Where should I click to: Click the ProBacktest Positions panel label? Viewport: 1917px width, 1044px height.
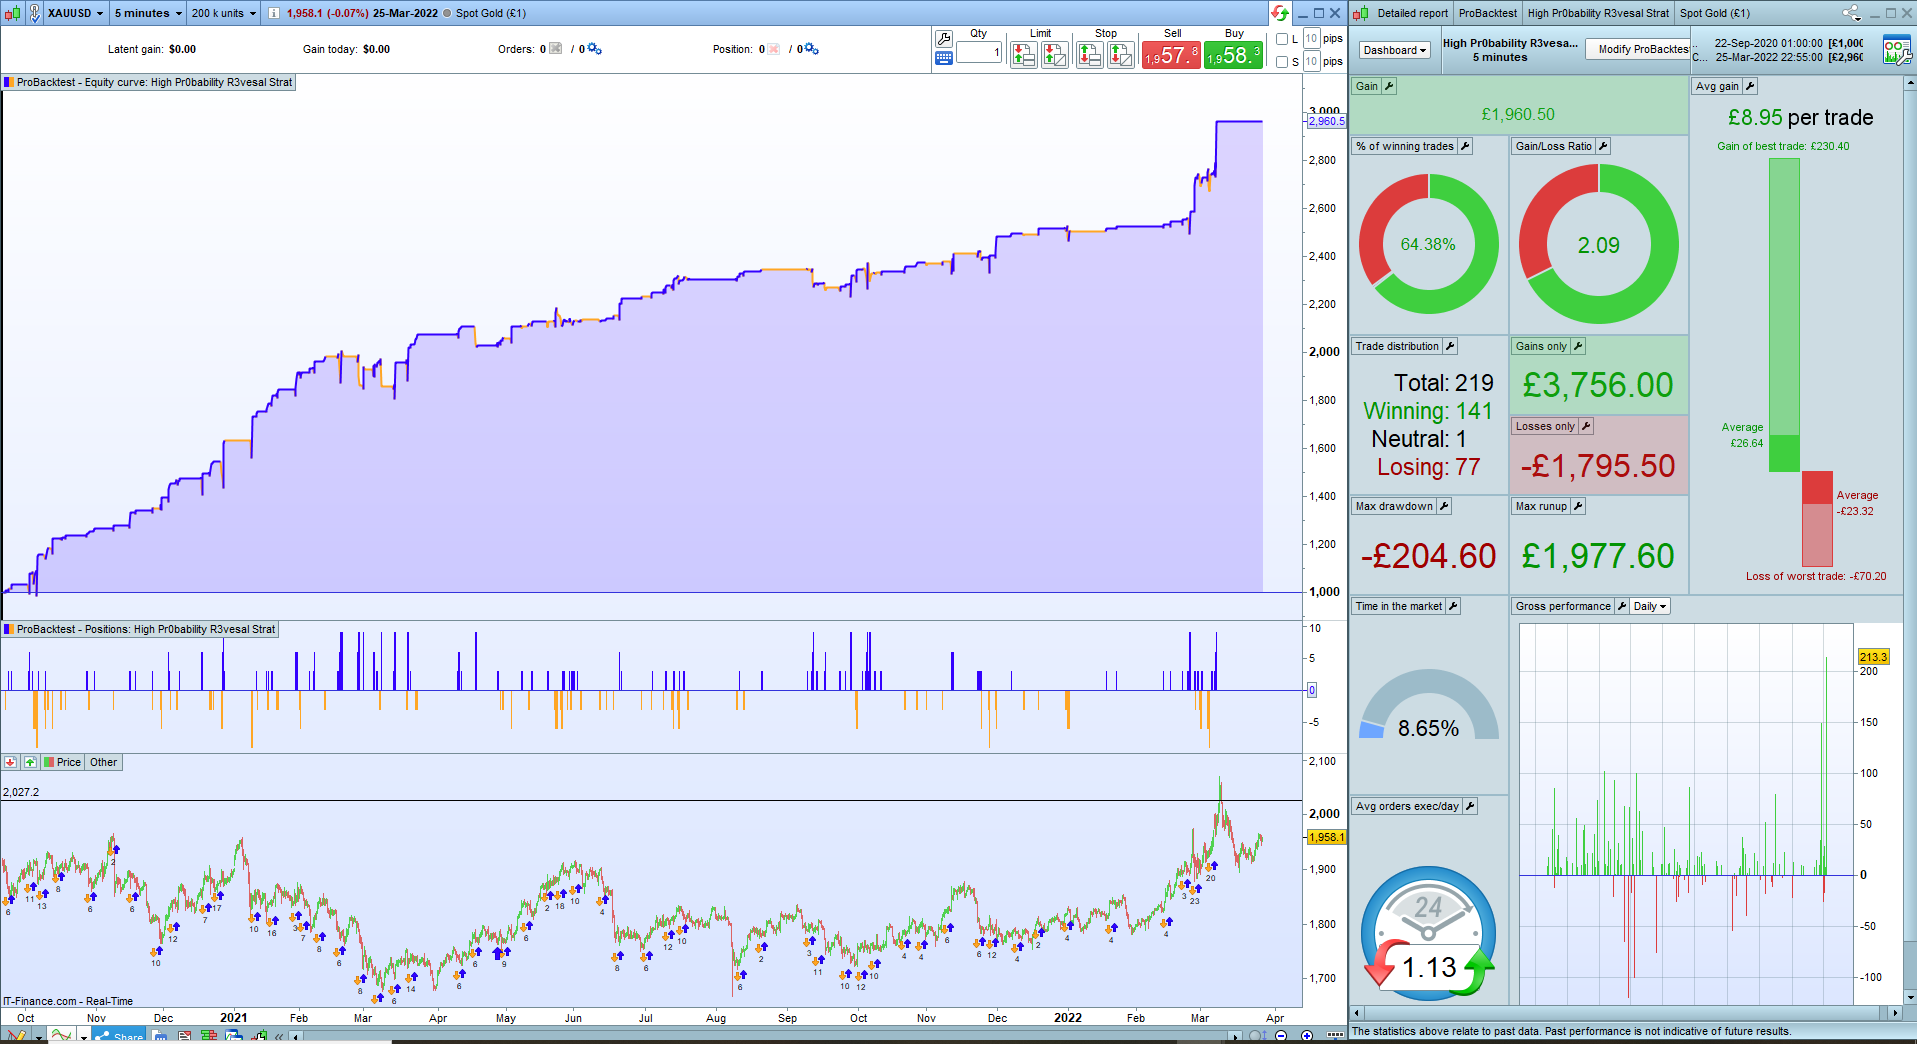(140, 629)
